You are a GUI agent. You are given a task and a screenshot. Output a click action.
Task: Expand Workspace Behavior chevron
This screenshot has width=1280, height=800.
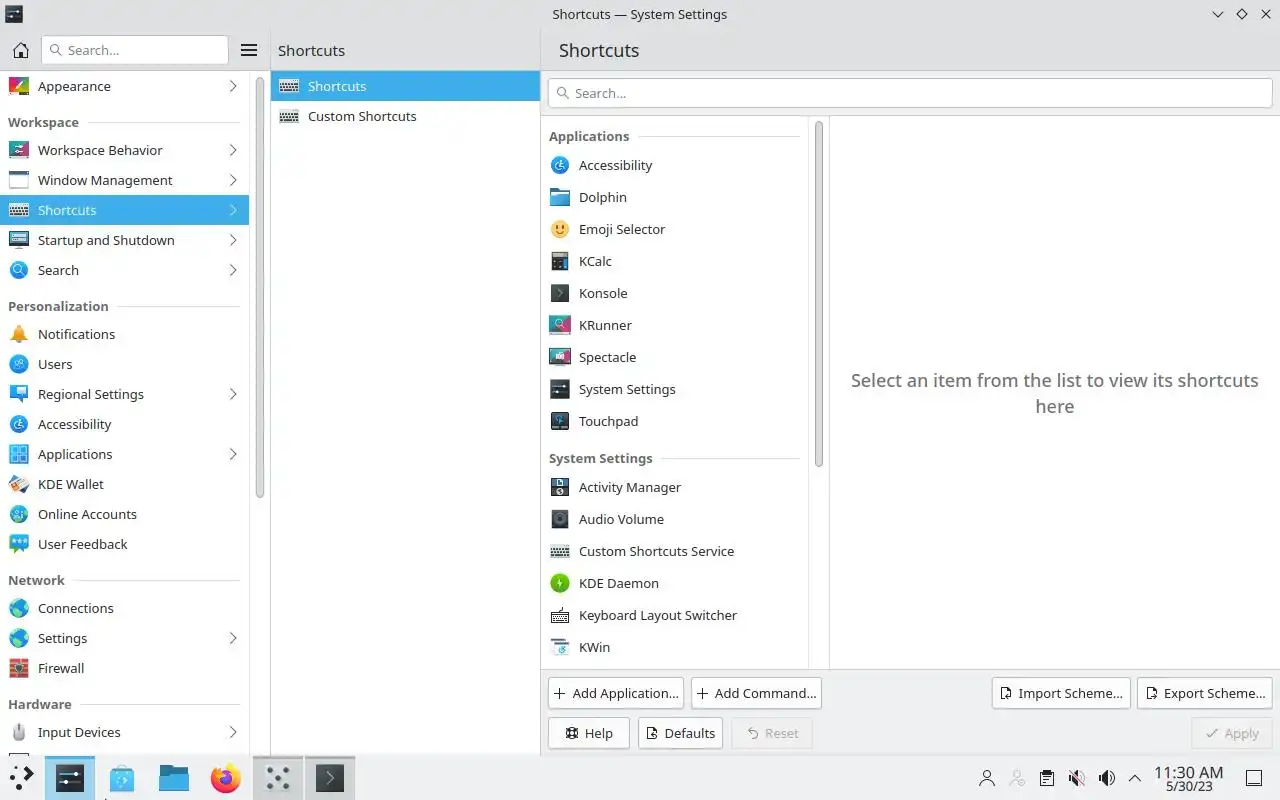pos(233,150)
